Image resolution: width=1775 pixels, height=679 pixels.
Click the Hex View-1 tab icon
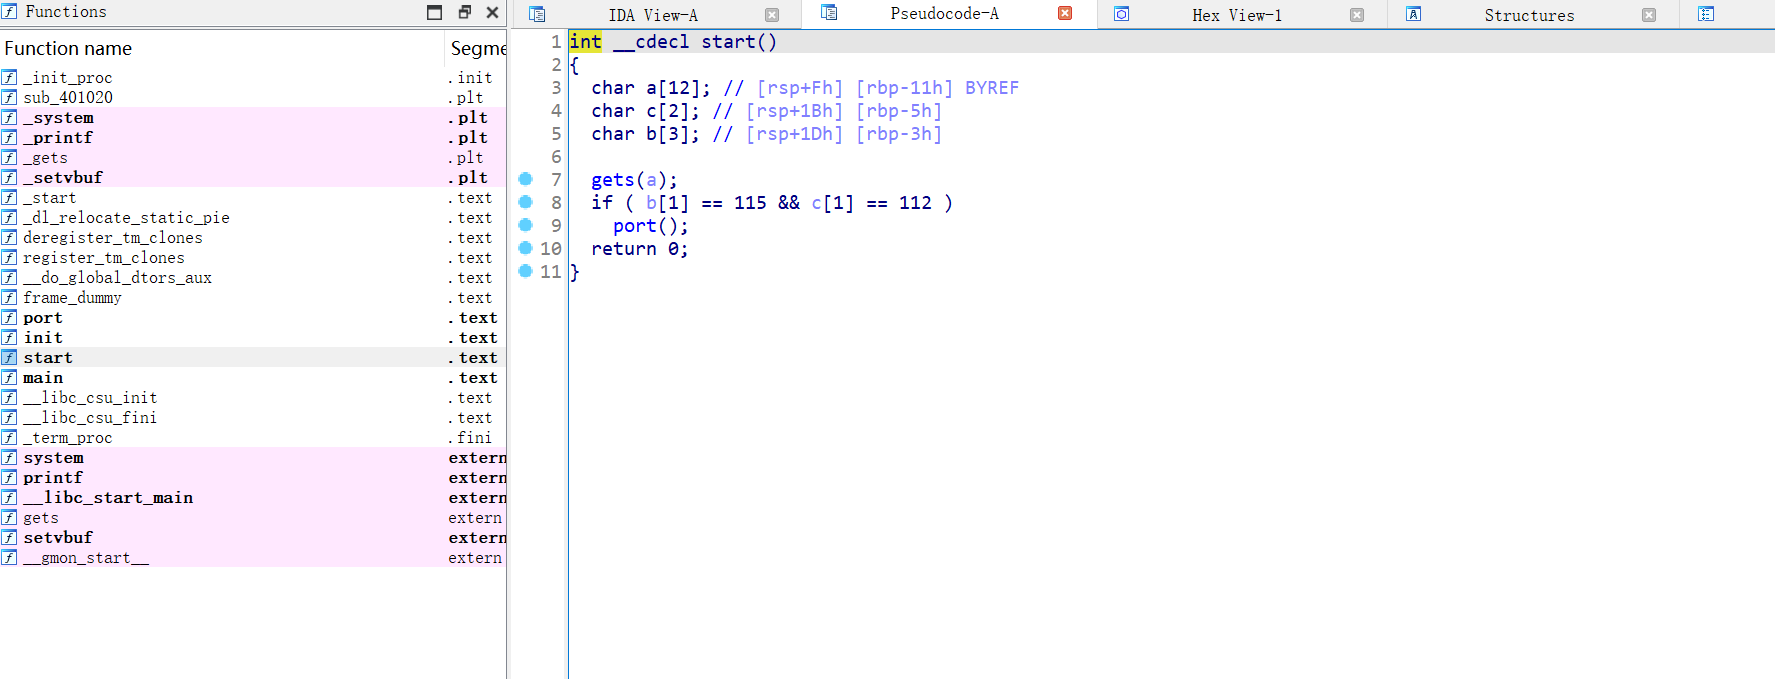(x=1122, y=14)
